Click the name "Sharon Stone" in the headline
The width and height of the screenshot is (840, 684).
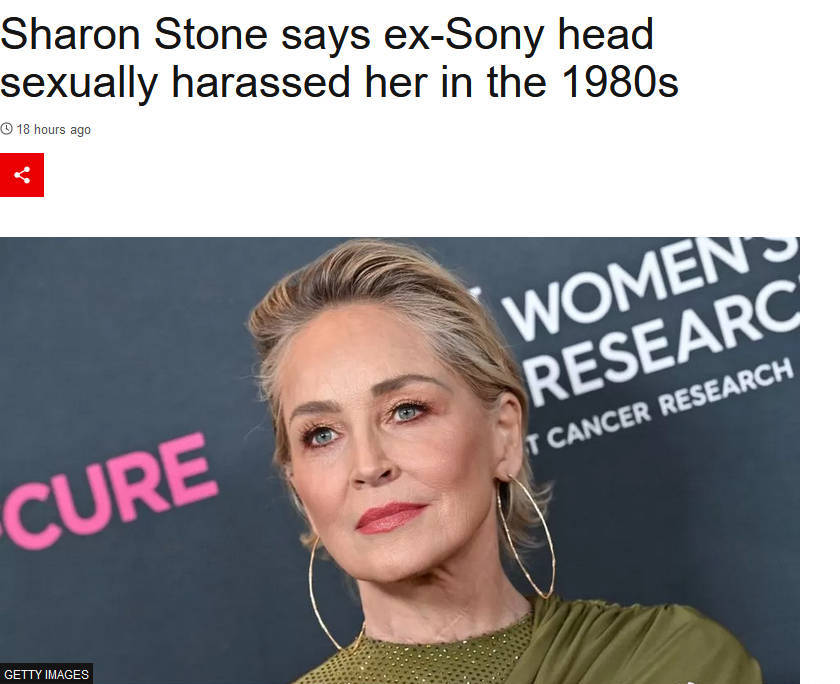(134, 35)
